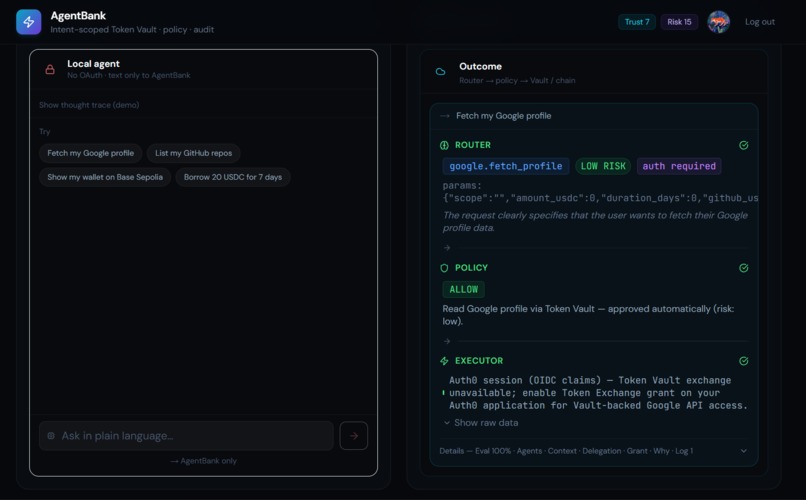Click the Router green check status icon
This screenshot has height=500, width=806.
[743, 145]
